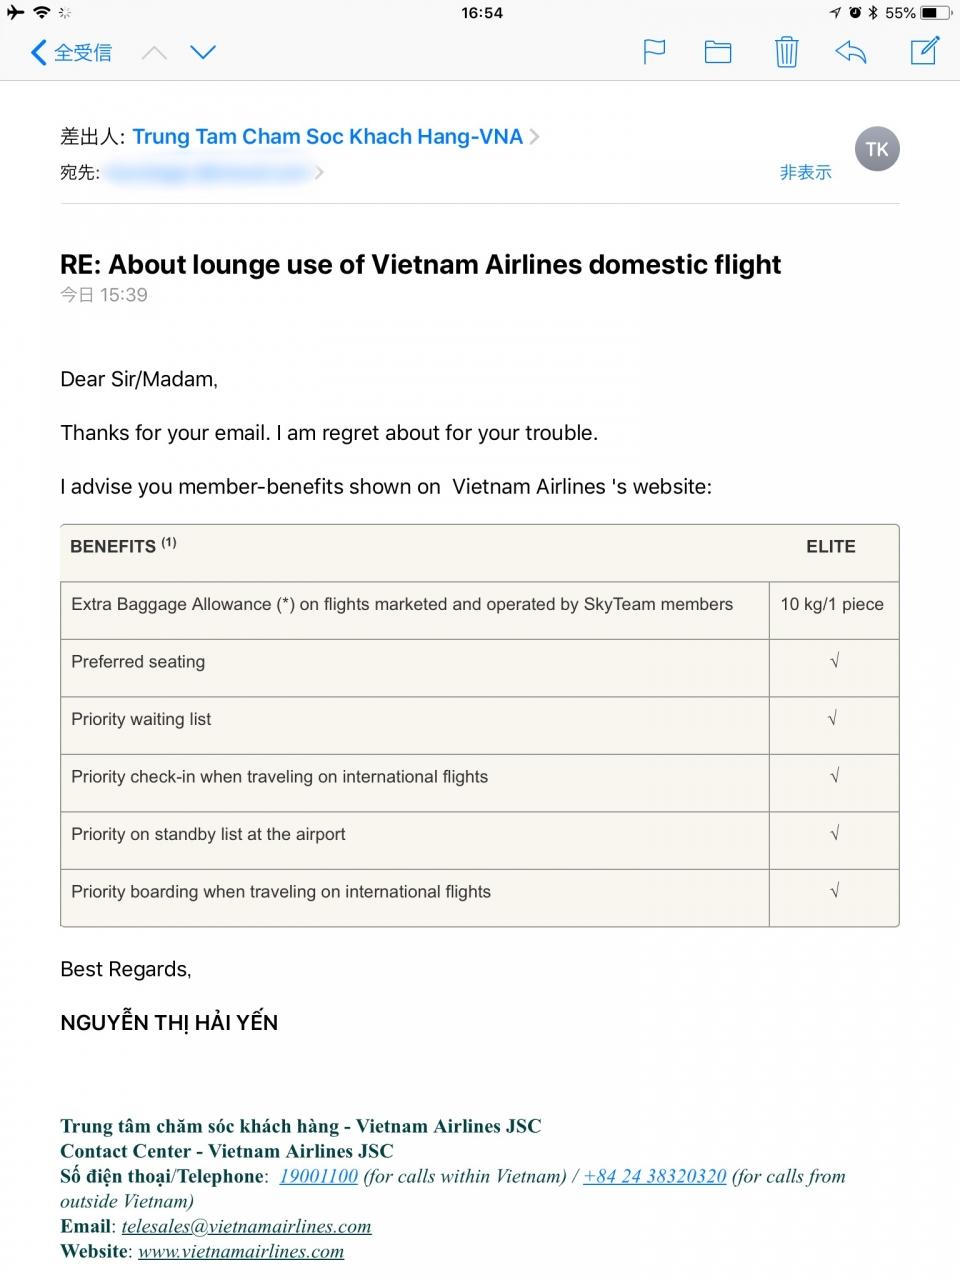This screenshot has width=960, height=1280.
Task: Hide details with 非表示
Action: point(805,172)
